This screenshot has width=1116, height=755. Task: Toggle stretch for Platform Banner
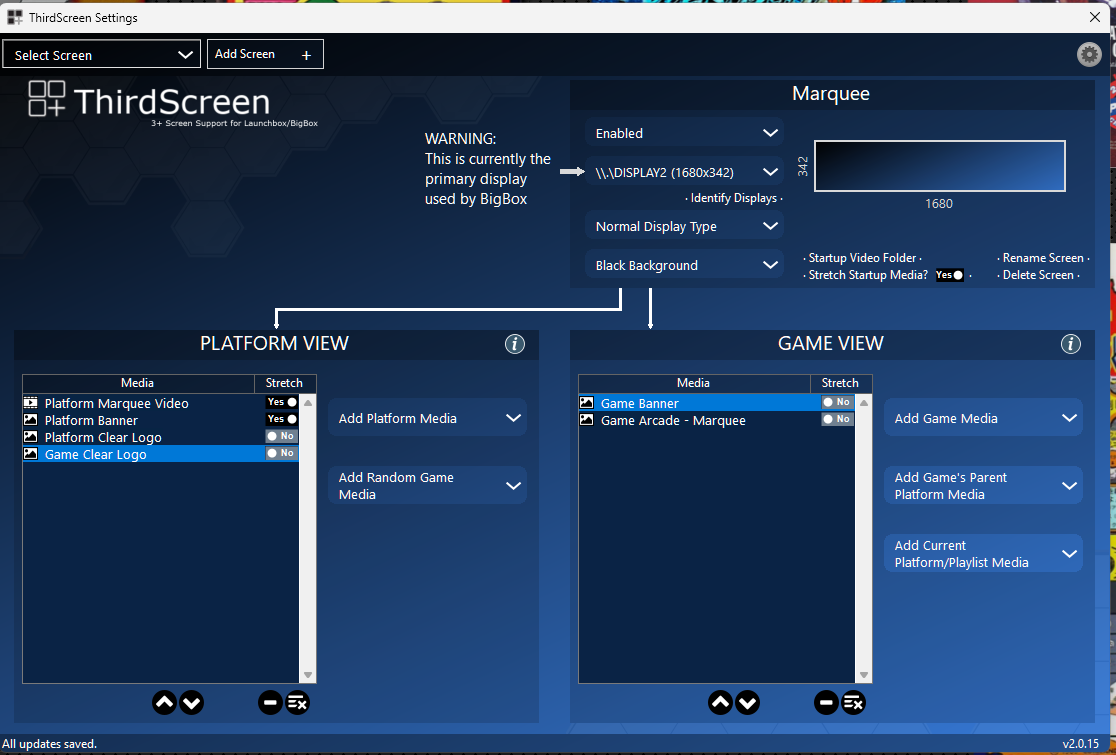pyautogui.click(x=282, y=419)
